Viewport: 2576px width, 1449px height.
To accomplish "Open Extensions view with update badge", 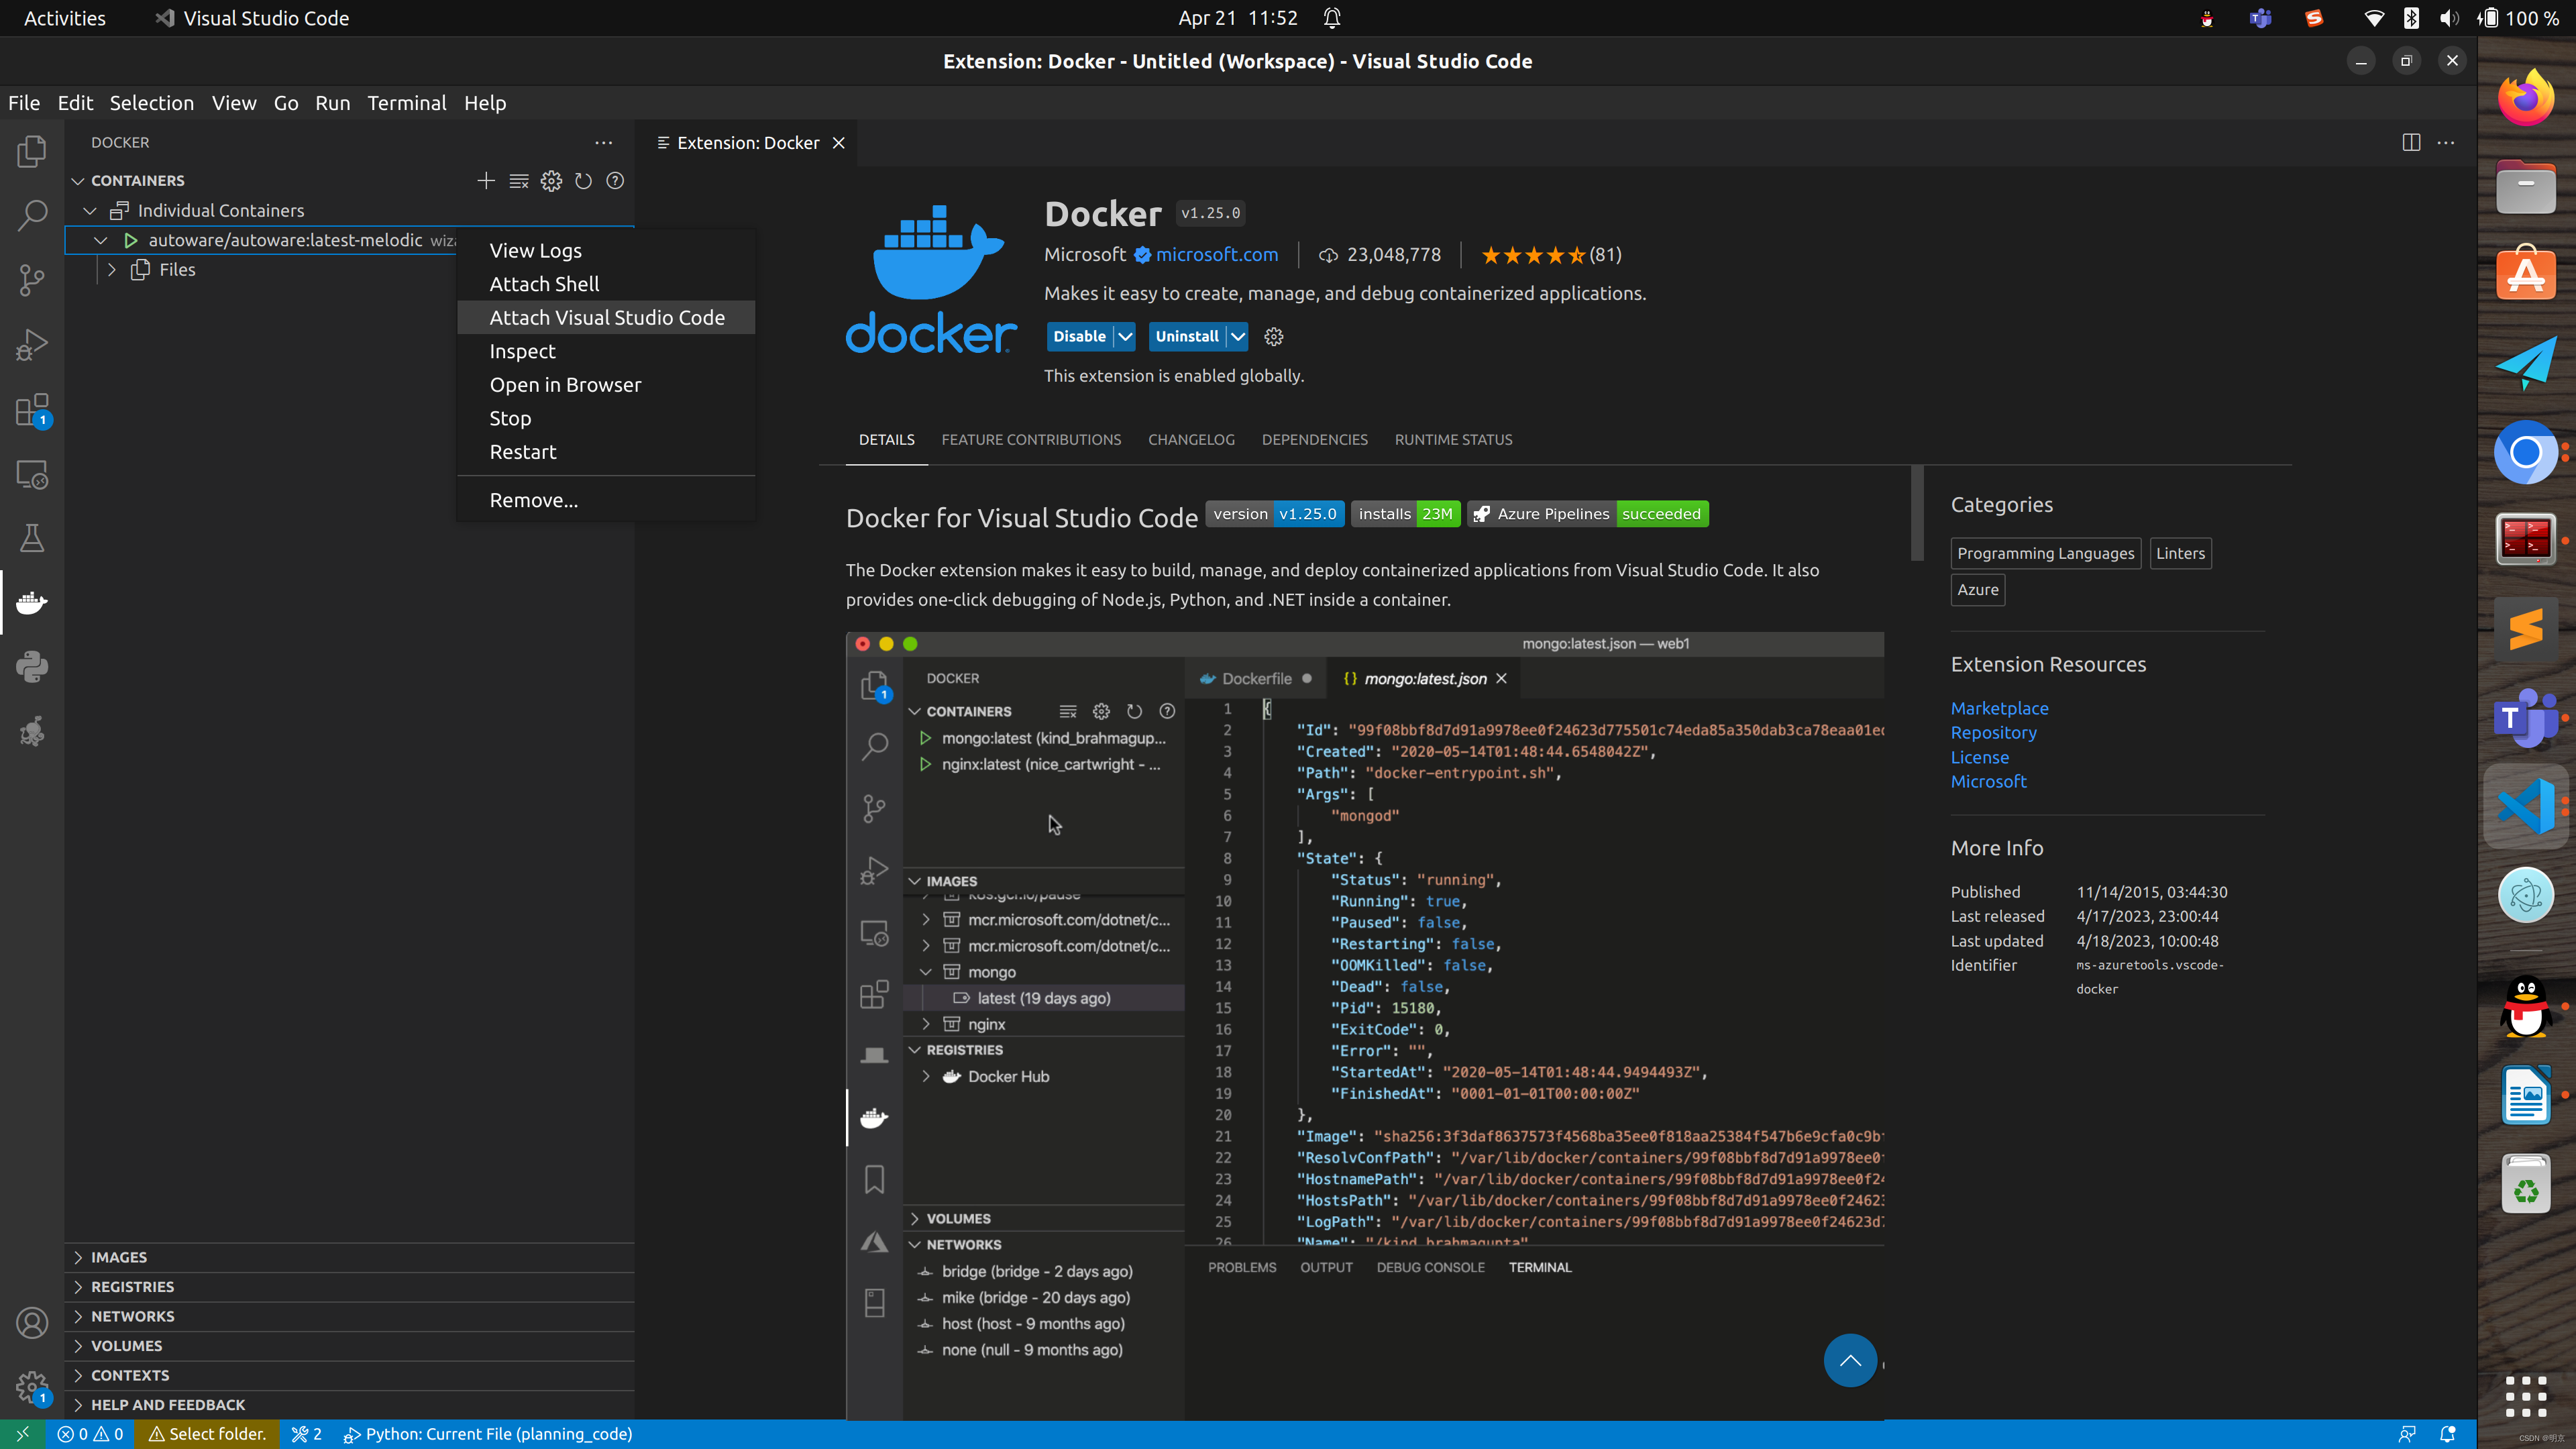I will 32,410.
